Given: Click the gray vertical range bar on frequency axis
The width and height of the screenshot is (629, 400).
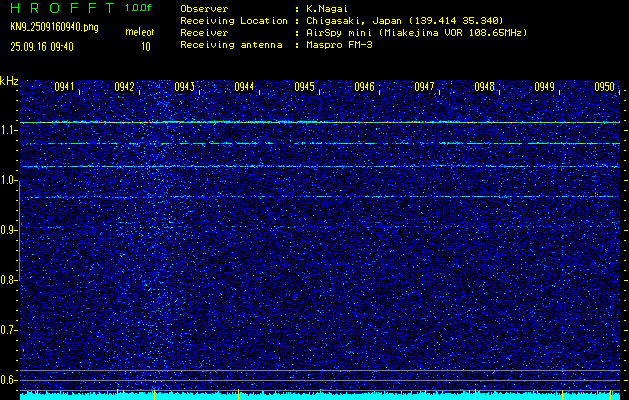Looking at the screenshot, I should (19, 231).
